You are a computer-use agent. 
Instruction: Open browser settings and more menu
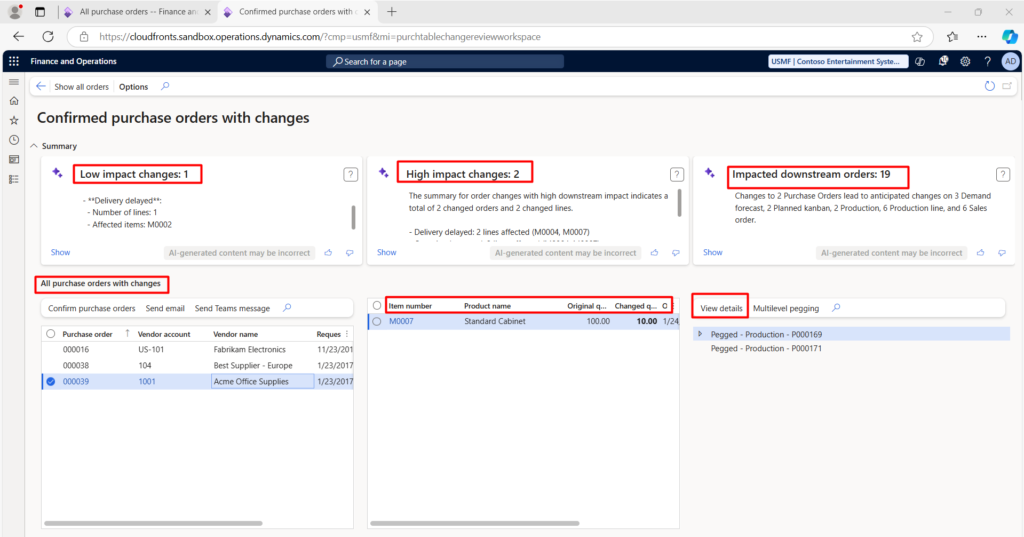pyautogui.click(x=982, y=37)
